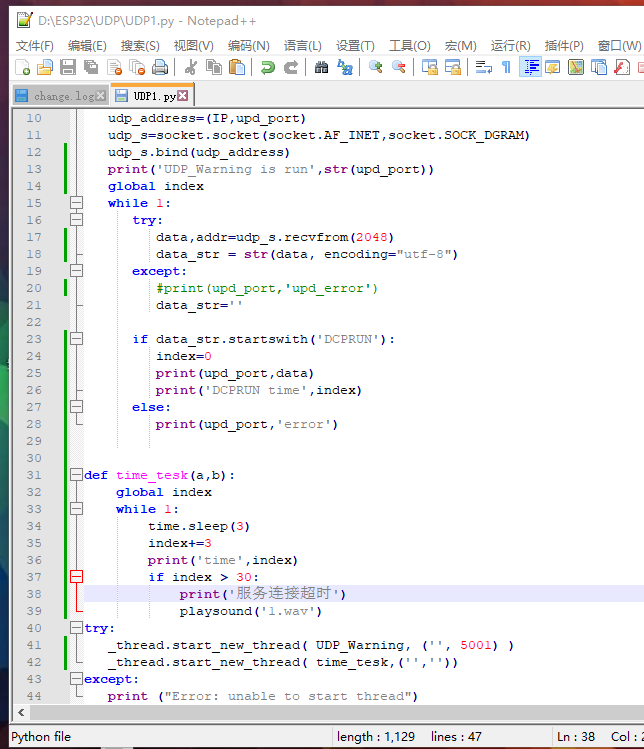Screen dimensions: 644x749
Task: Click the Cut scissors icon
Action: pyautogui.click(x=190, y=68)
